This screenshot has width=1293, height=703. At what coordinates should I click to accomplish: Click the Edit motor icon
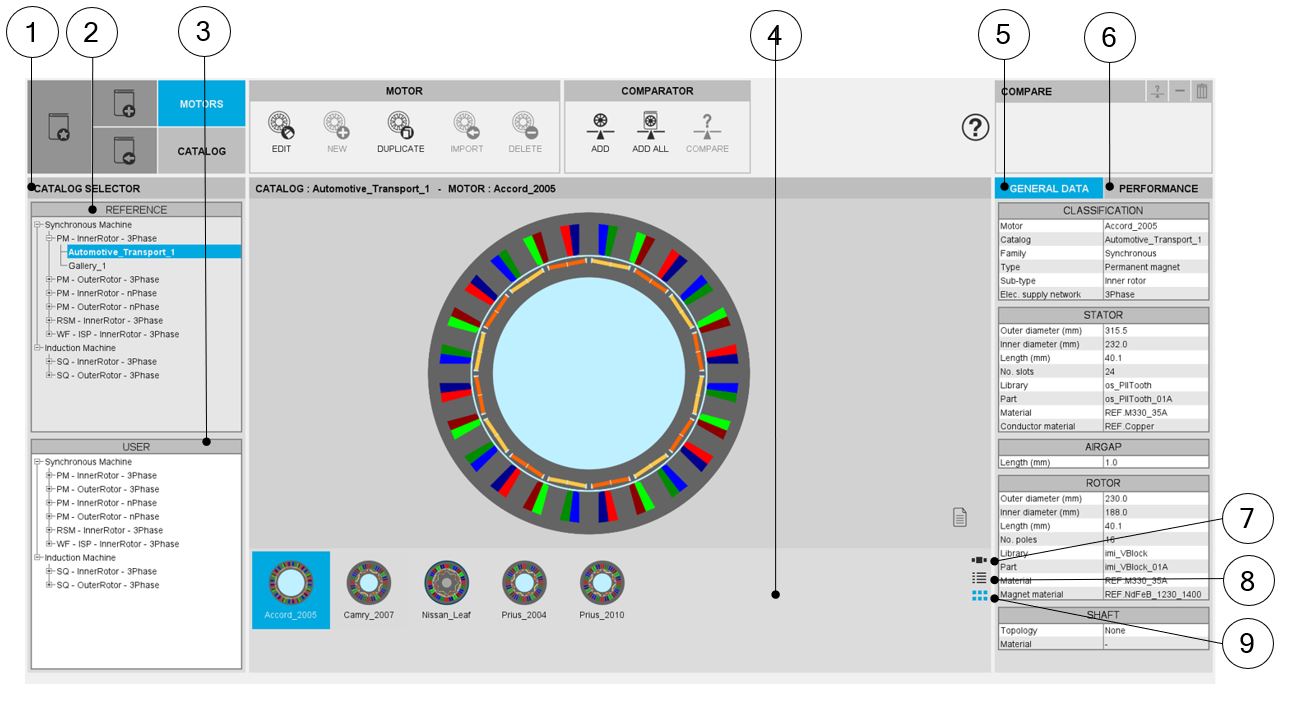[x=281, y=125]
